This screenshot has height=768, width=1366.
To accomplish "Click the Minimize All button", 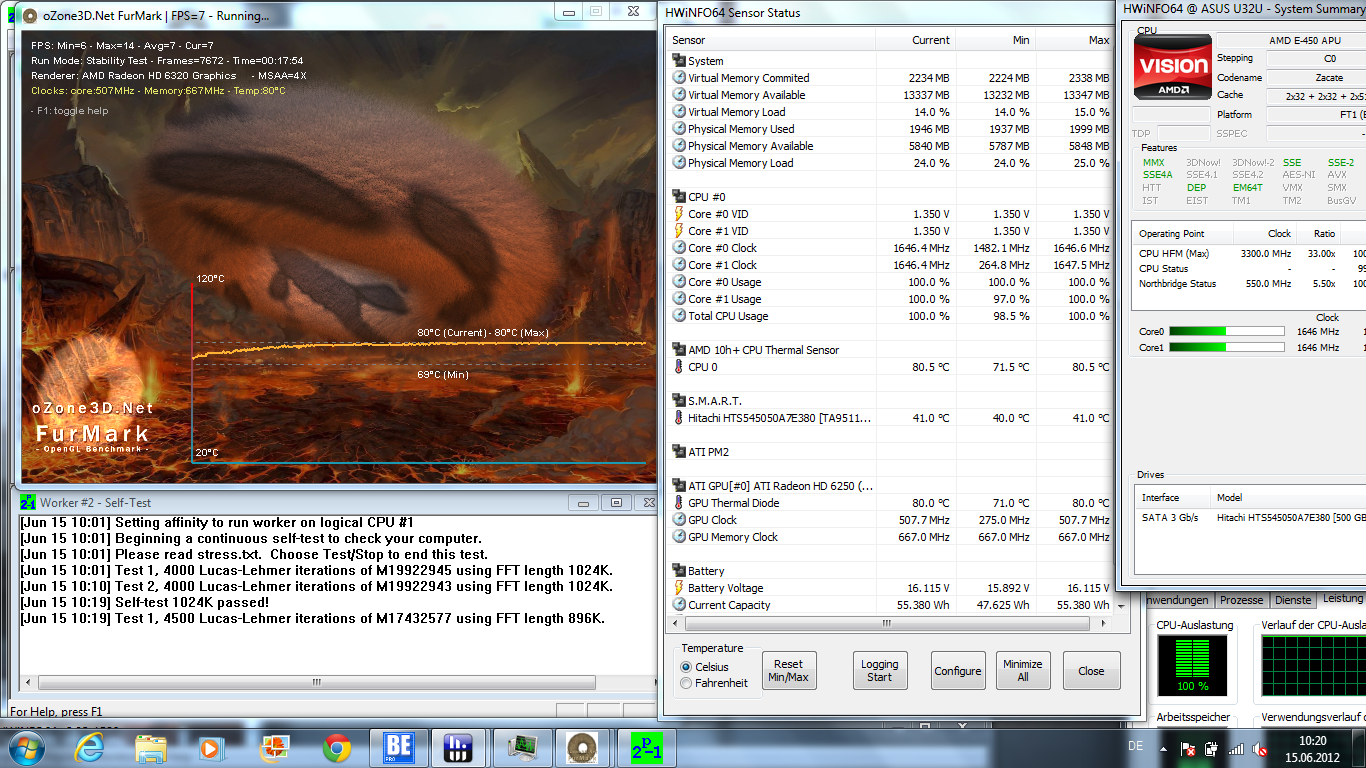I will pyautogui.click(x=1023, y=670).
